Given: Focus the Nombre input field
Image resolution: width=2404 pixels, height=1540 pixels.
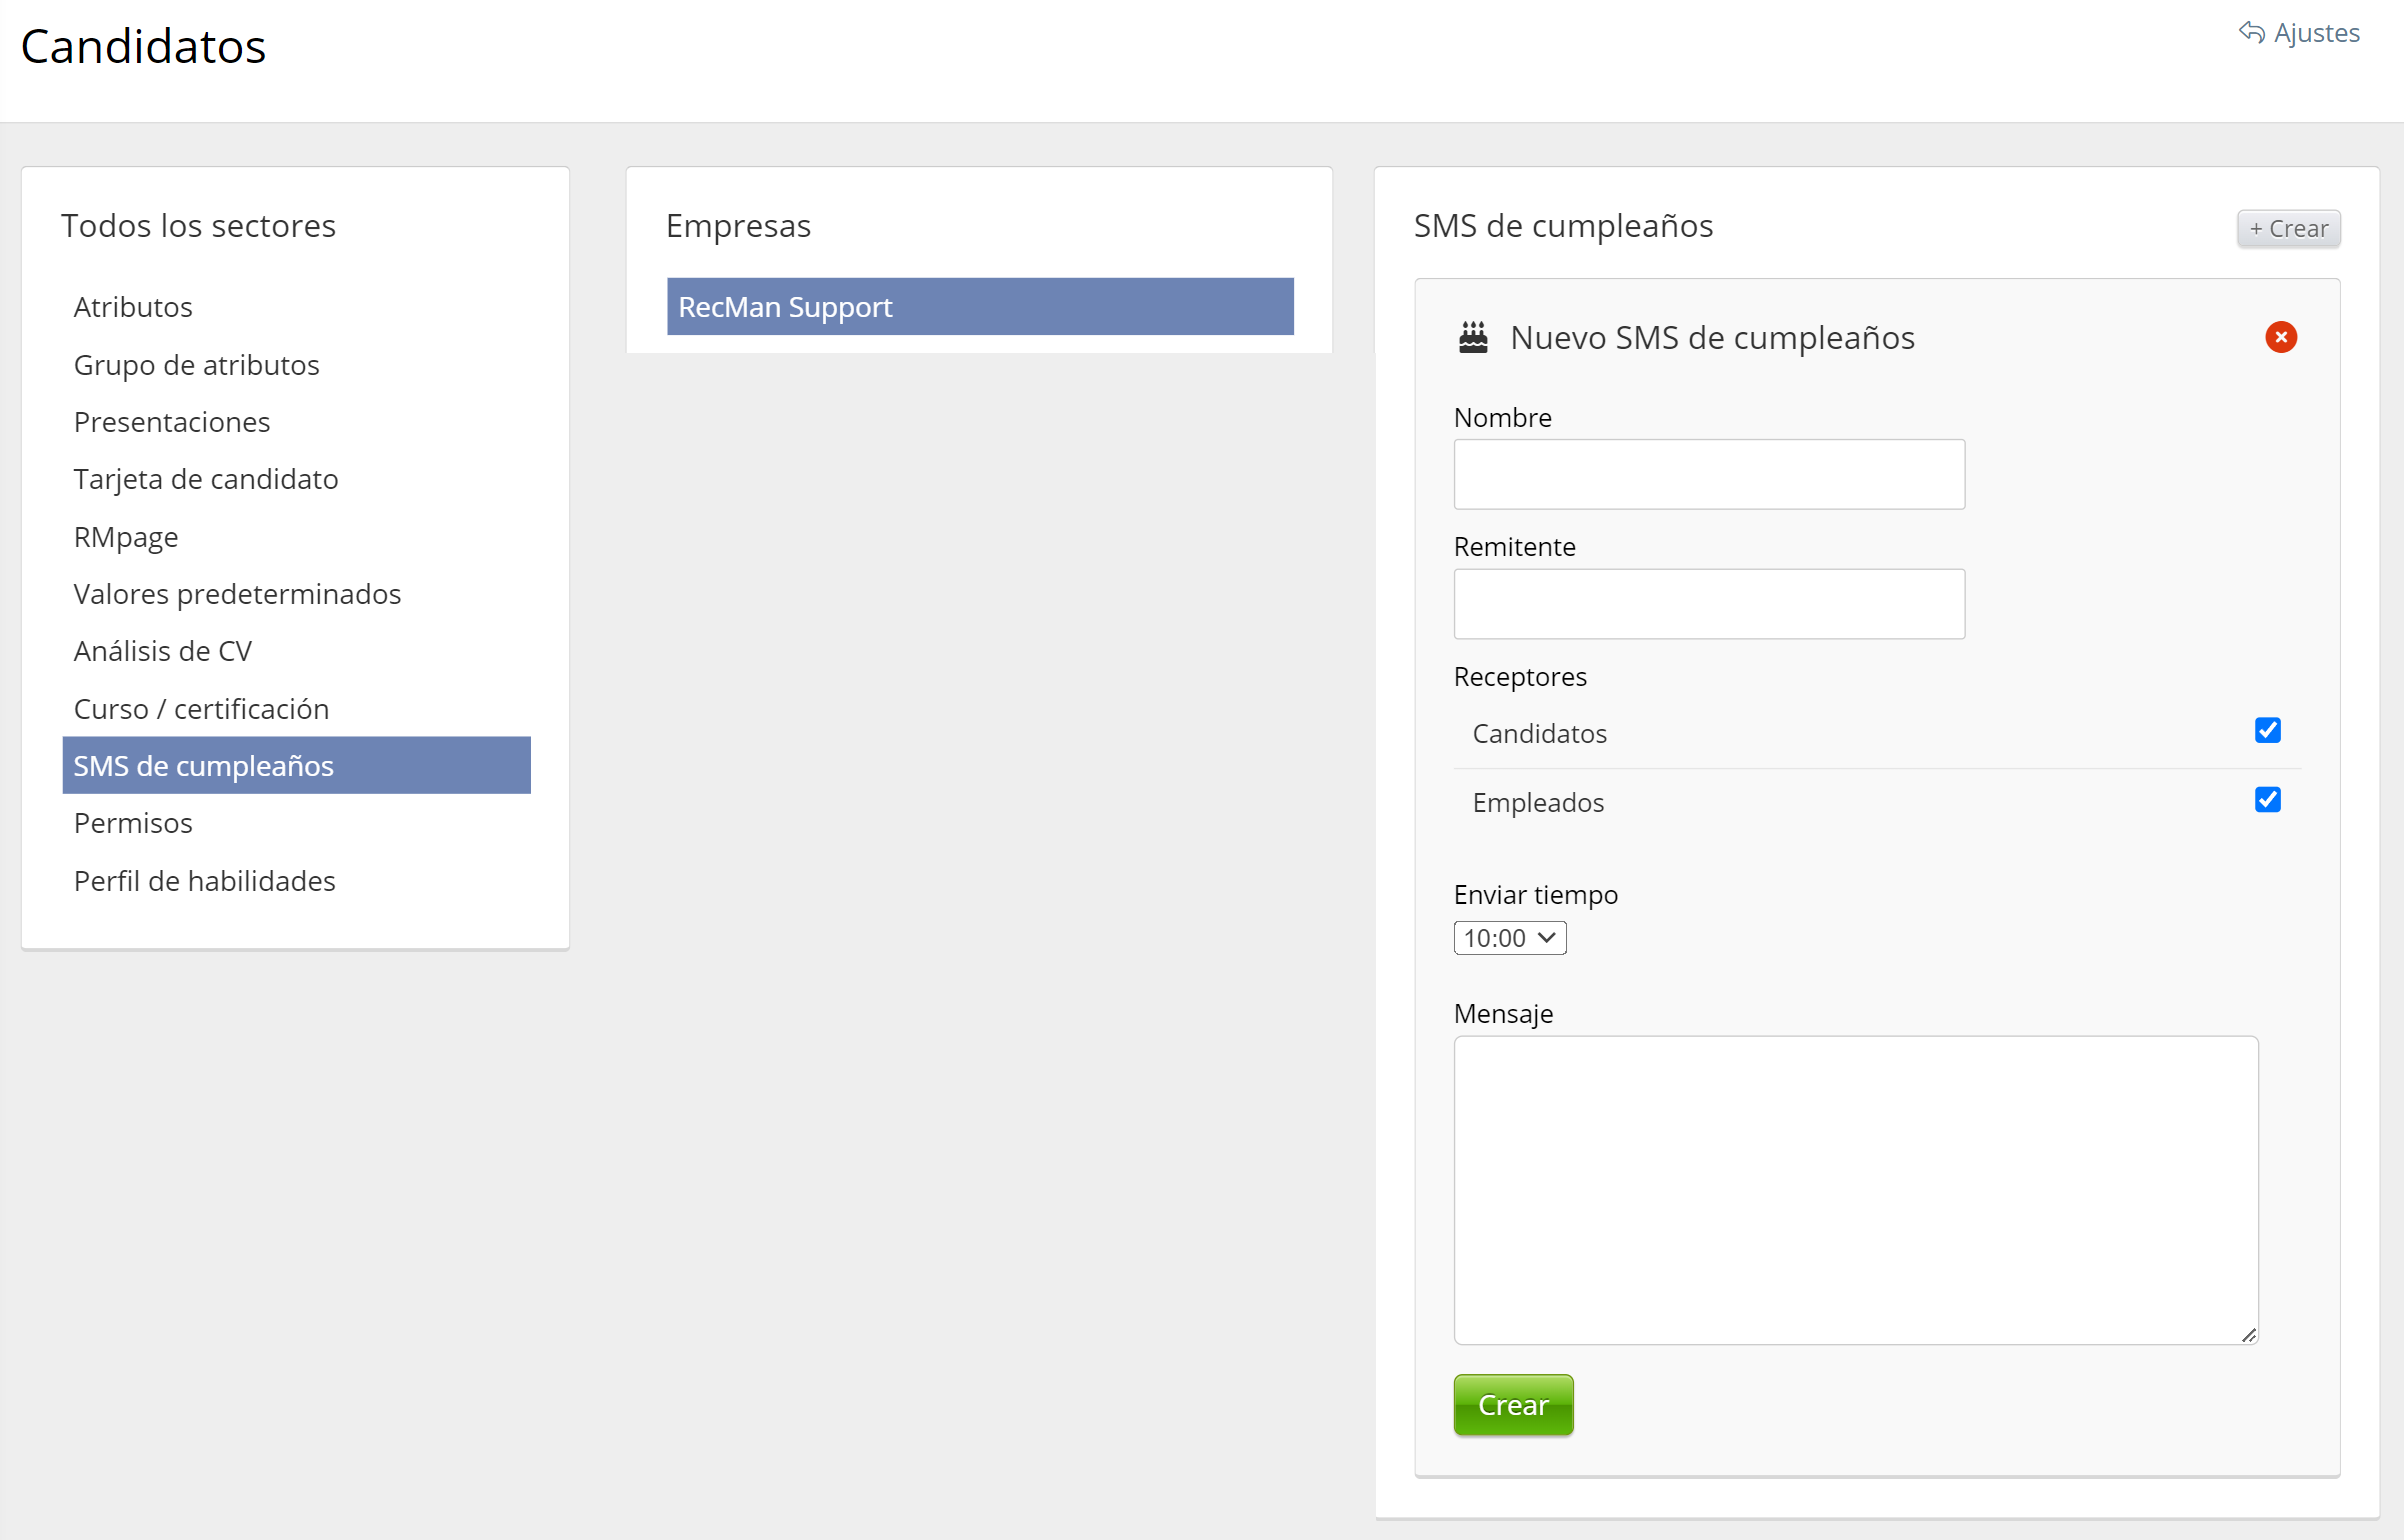Looking at the screenshot, I should (x=1708, y=474).
